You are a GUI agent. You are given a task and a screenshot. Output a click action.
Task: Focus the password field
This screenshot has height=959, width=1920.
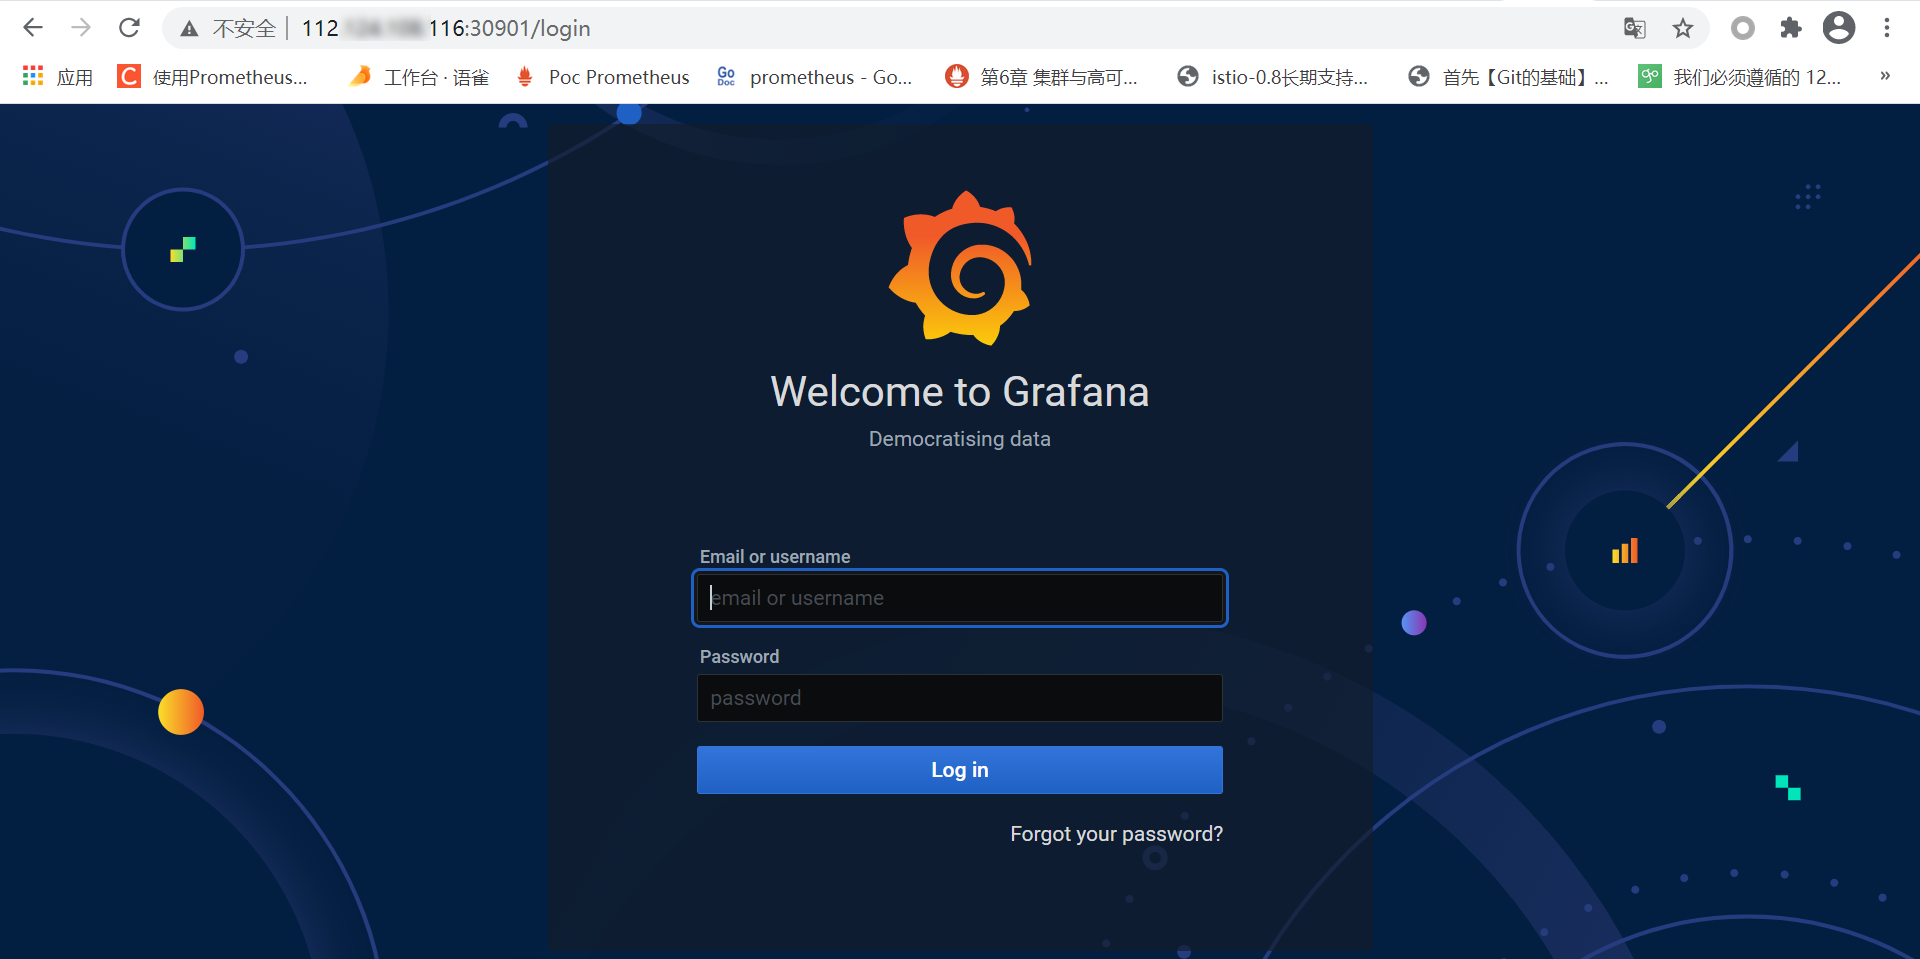click(960, 698)
